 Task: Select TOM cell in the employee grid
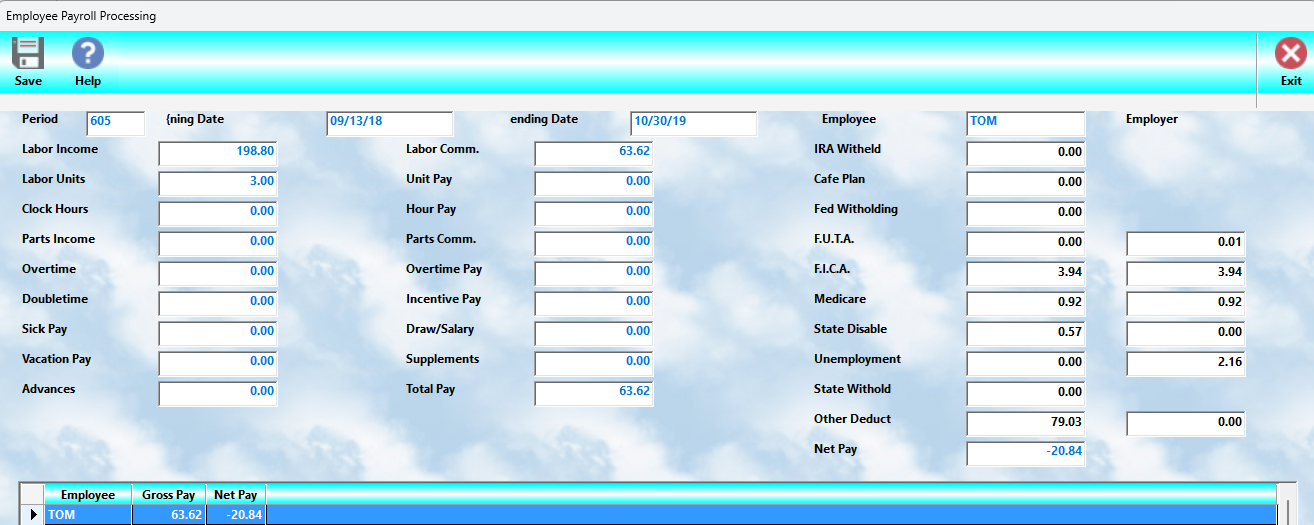[88, 516]
